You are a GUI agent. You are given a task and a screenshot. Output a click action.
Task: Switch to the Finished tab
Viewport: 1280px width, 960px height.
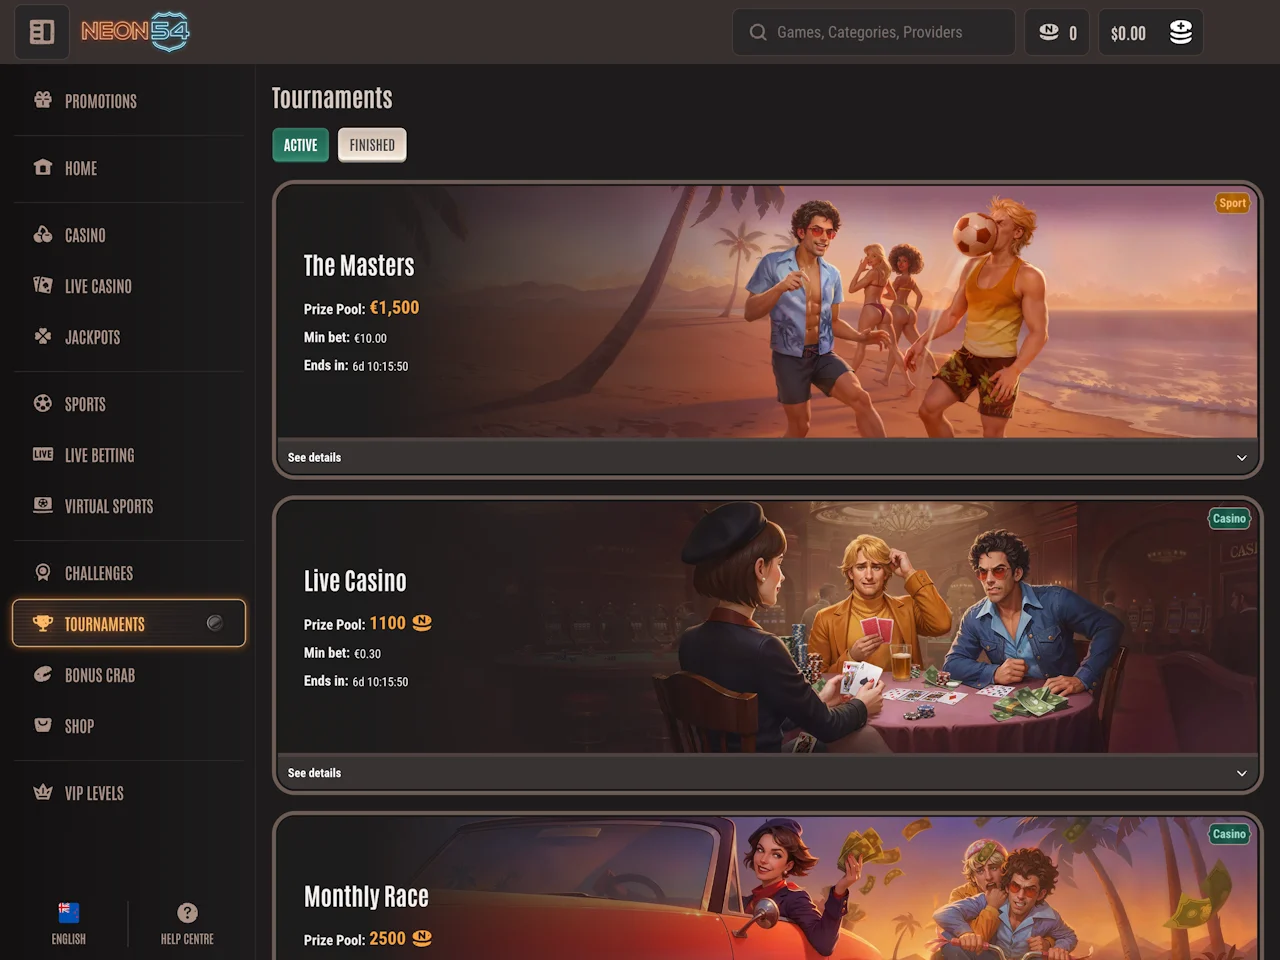[372, 145]
